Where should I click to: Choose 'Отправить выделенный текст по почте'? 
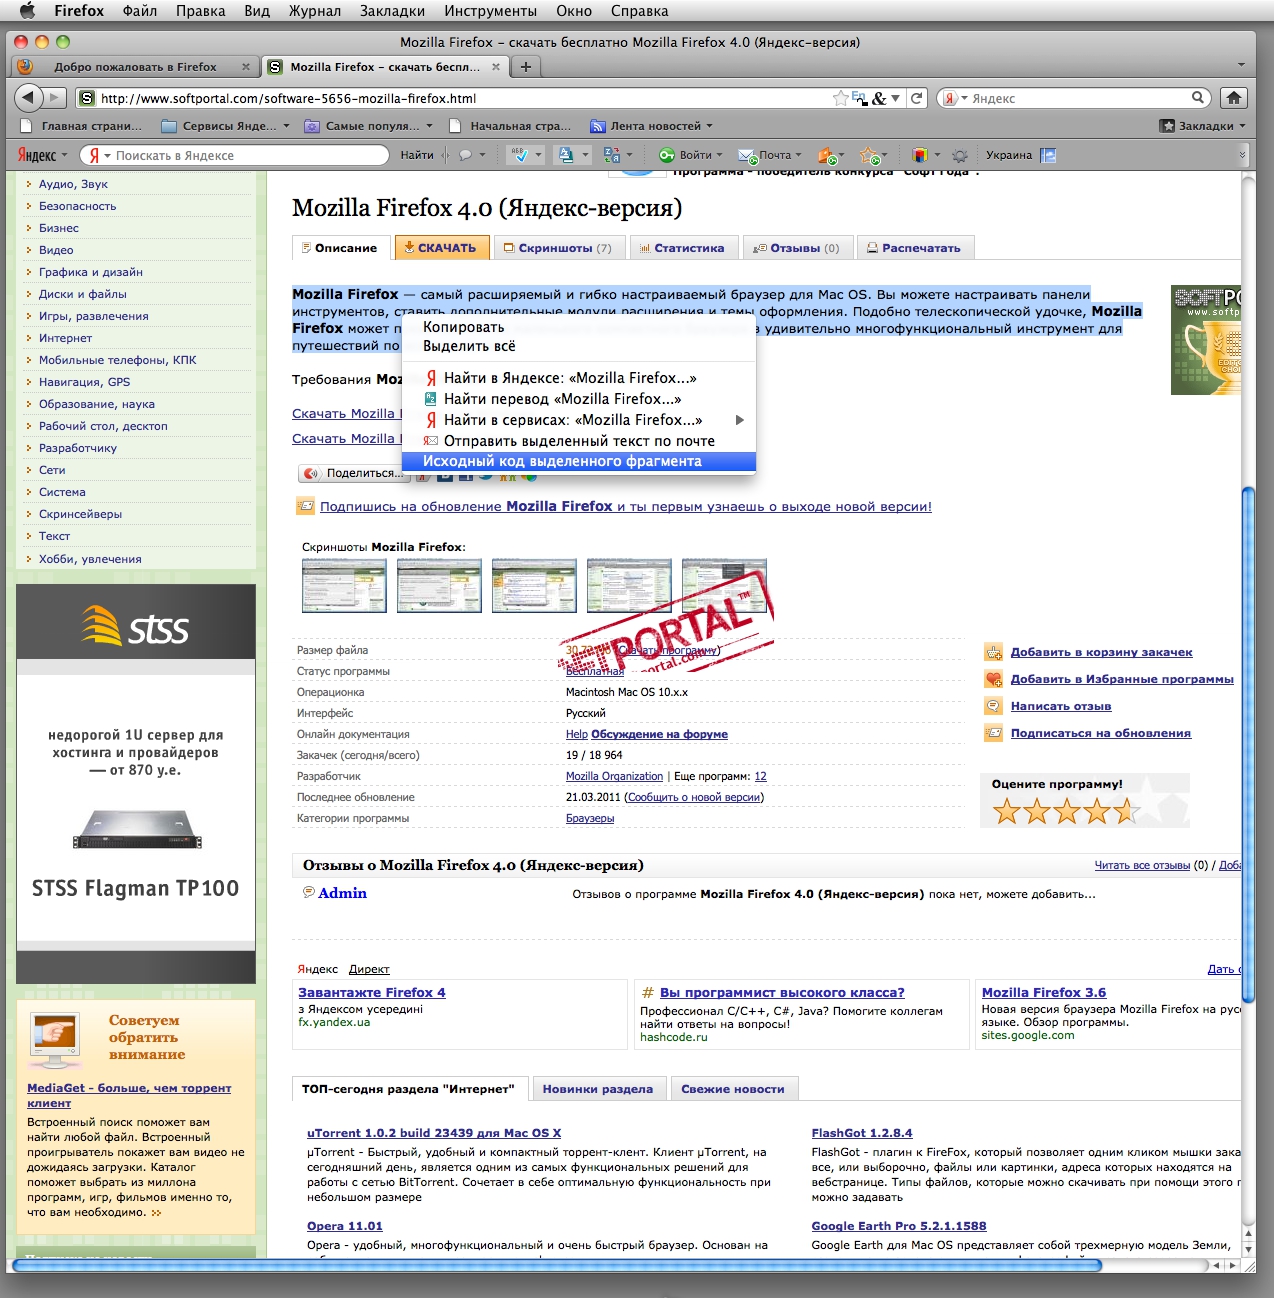point(578,441)
